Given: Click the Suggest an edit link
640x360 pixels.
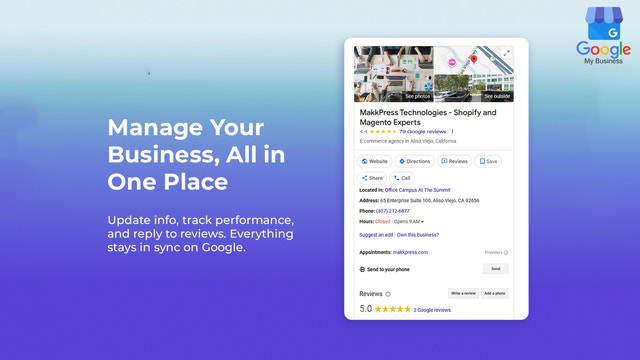Looking at the screenshot, I should point(376,235).
